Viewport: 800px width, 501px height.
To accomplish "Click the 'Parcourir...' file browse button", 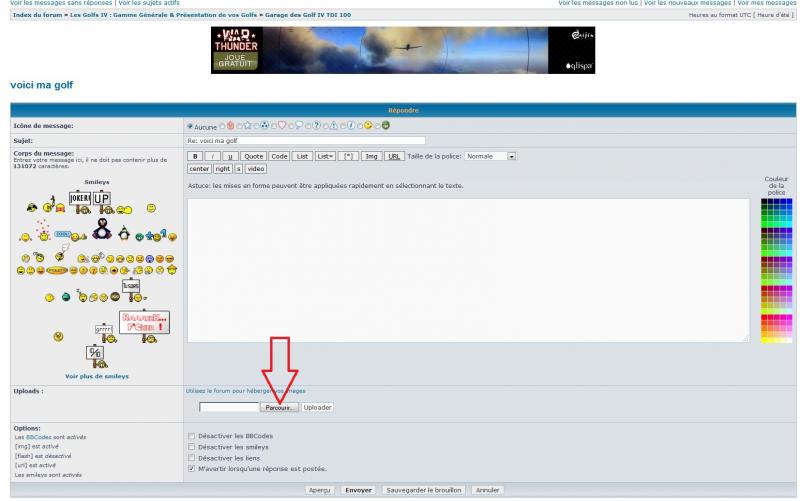I will click(x=279, y=408).
